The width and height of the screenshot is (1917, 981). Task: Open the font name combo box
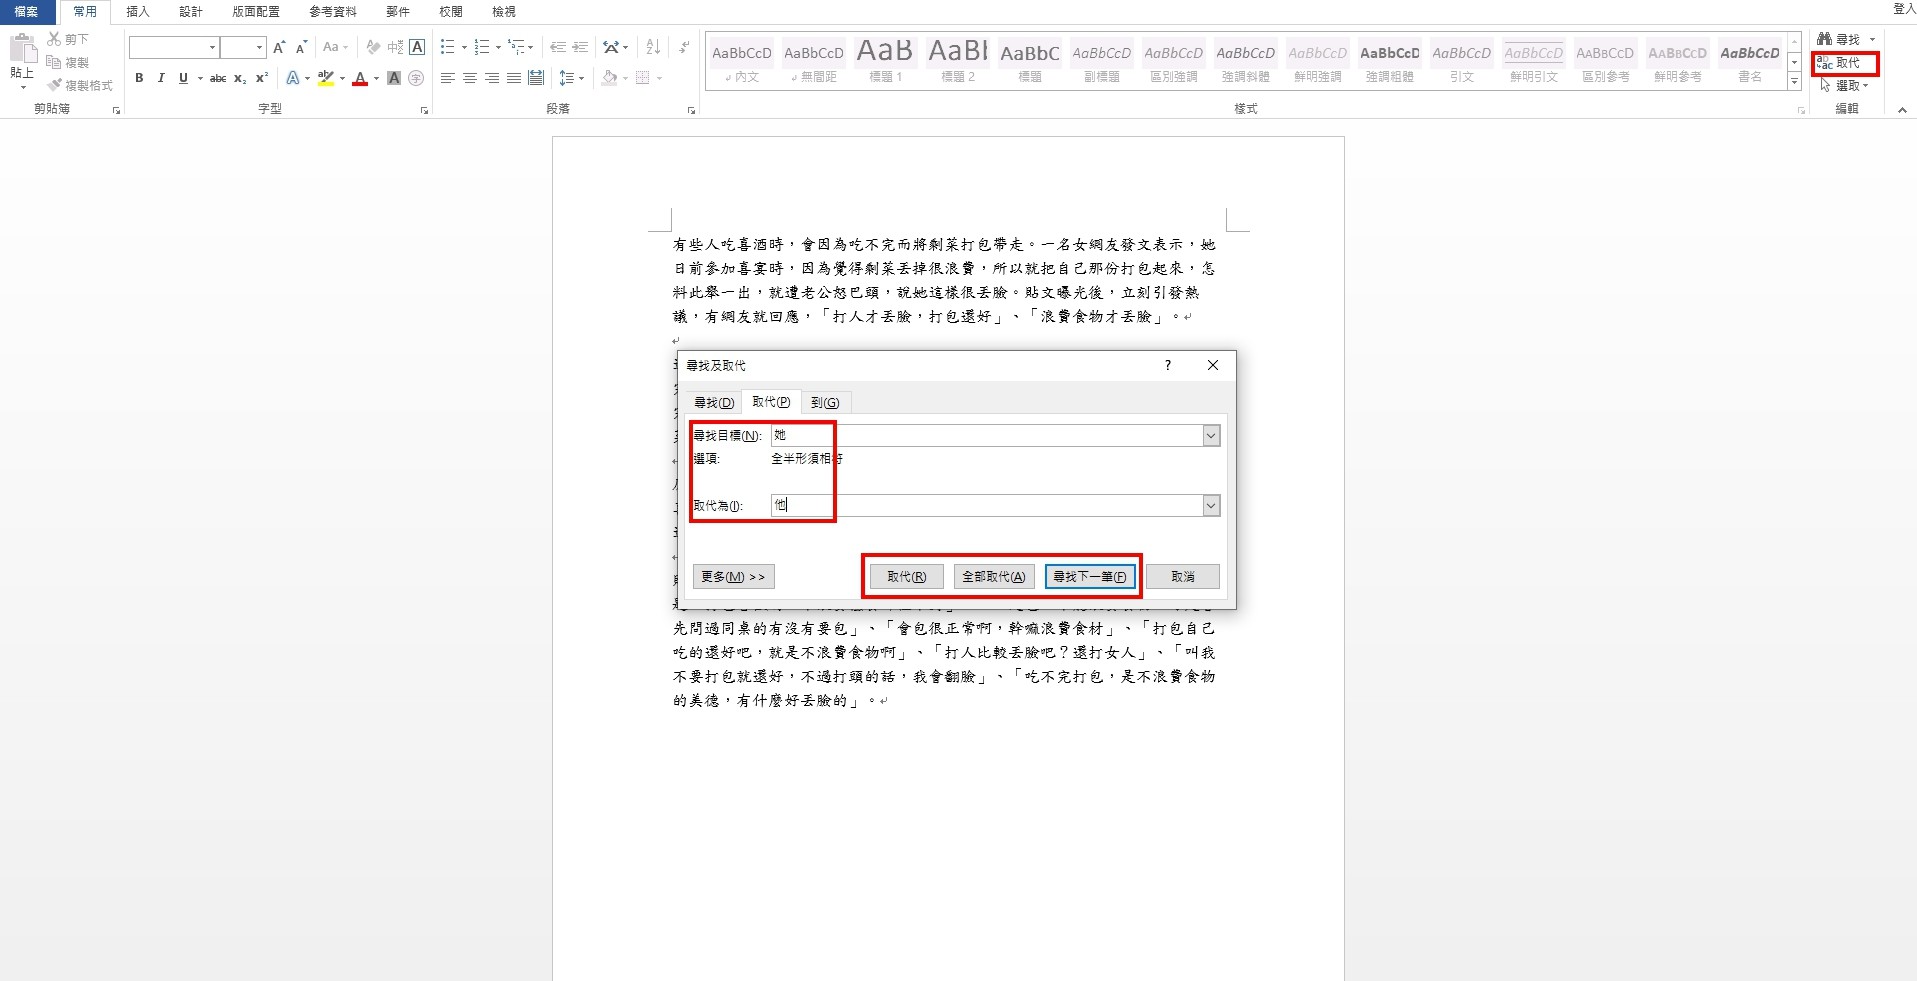[174, 47]
